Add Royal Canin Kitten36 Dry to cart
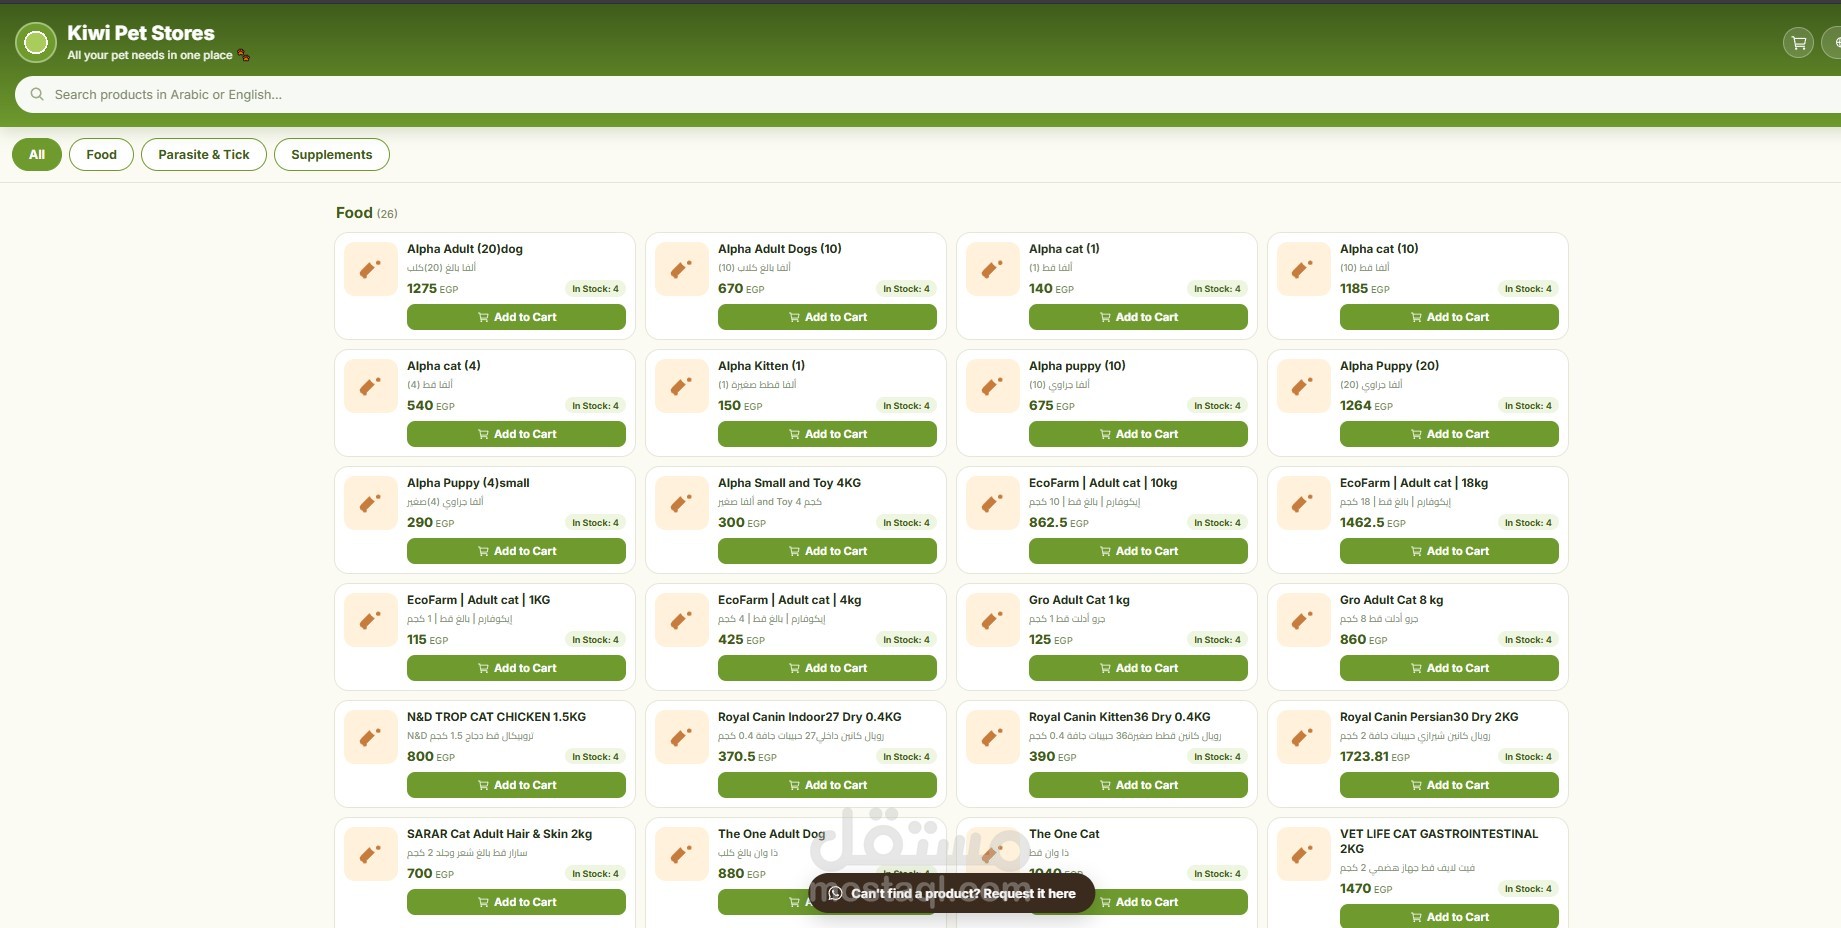The image size is (1841, 928). [x=1138, y=785]
